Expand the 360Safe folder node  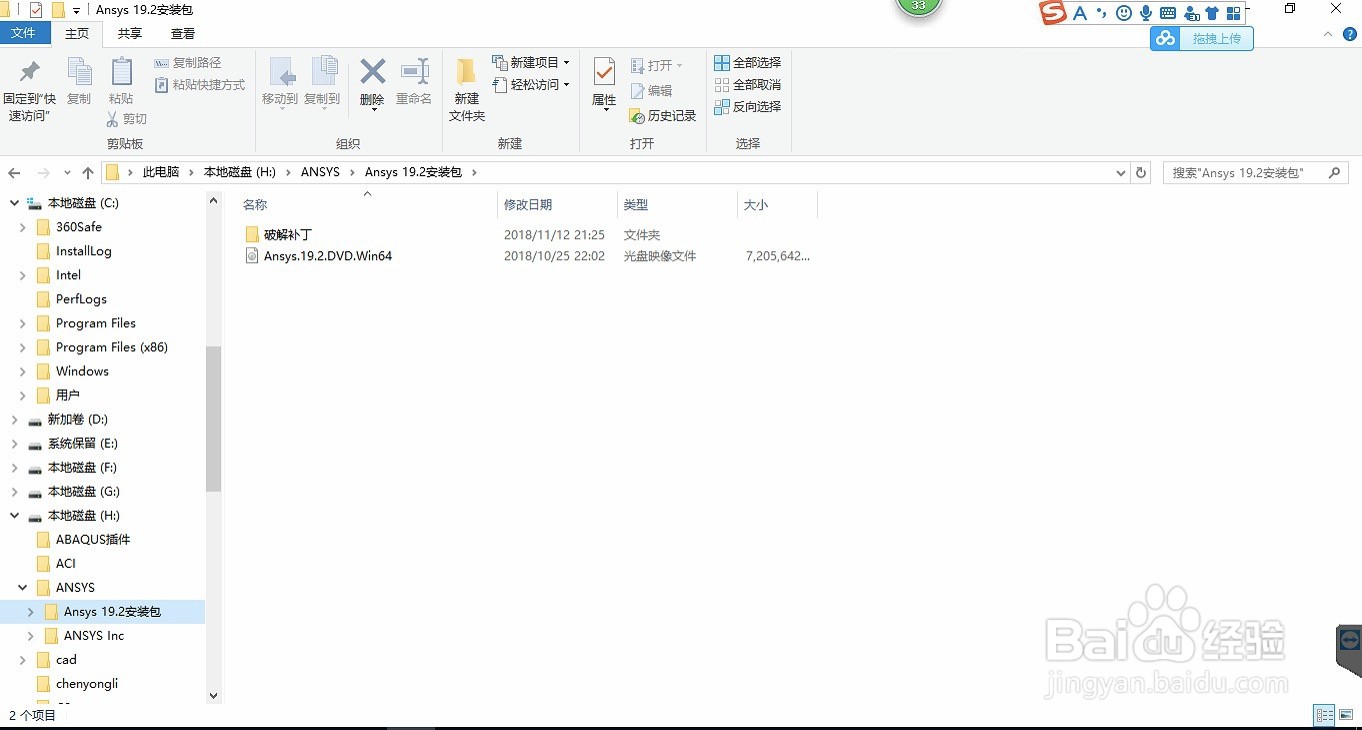pos(23,227)
